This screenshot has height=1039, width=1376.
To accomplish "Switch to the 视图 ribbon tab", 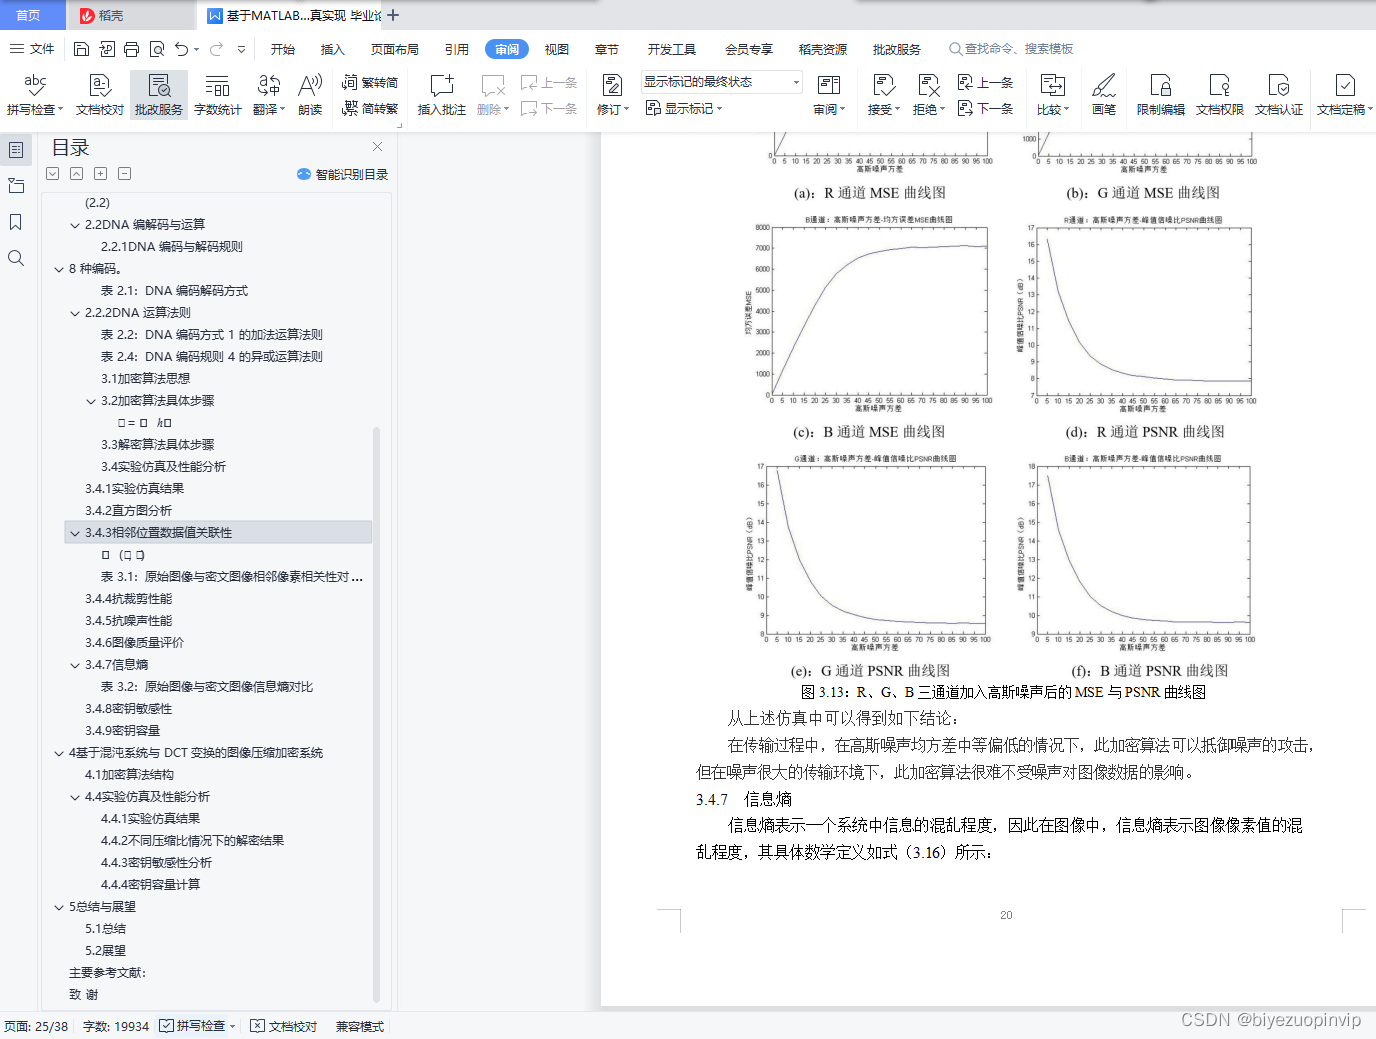I will click(556, 49).
